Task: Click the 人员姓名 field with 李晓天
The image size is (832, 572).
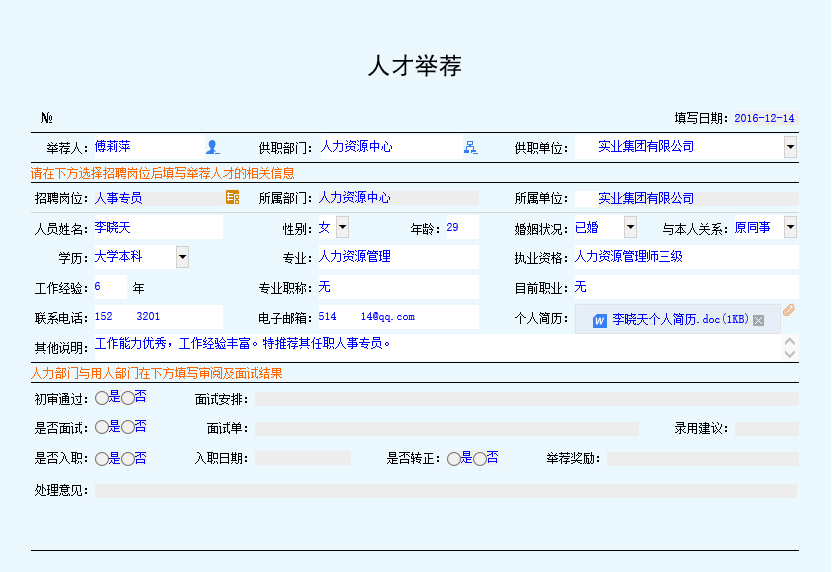Action: click(159, 228)
